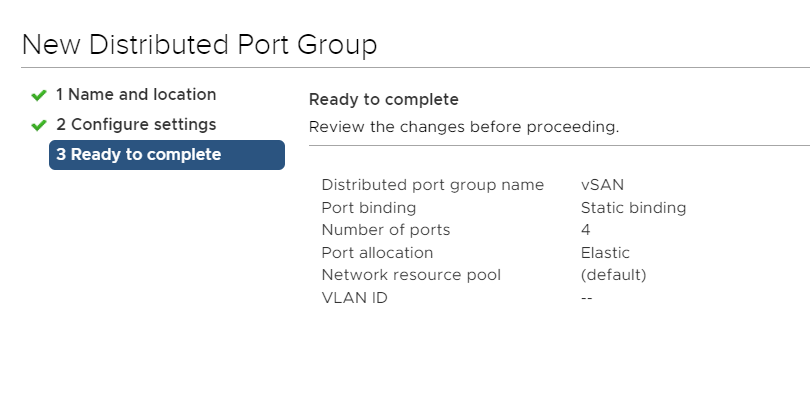The width and height of the screenshot is (810, 399).
Task: Go to step 2 Configure settings
Action: (136, 125)
